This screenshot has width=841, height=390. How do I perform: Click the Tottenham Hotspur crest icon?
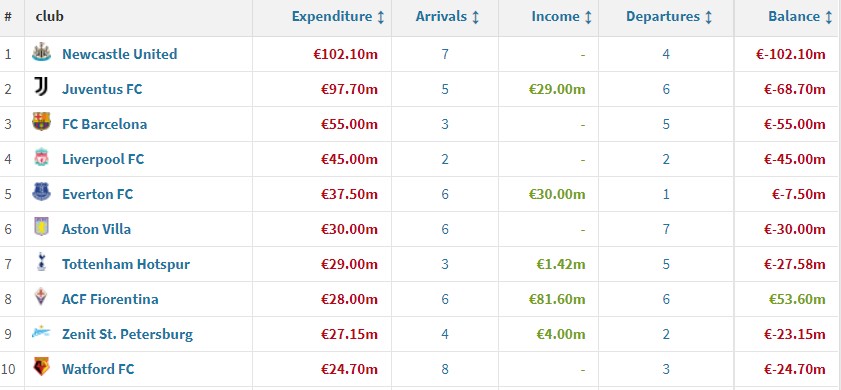click(41, 262)
